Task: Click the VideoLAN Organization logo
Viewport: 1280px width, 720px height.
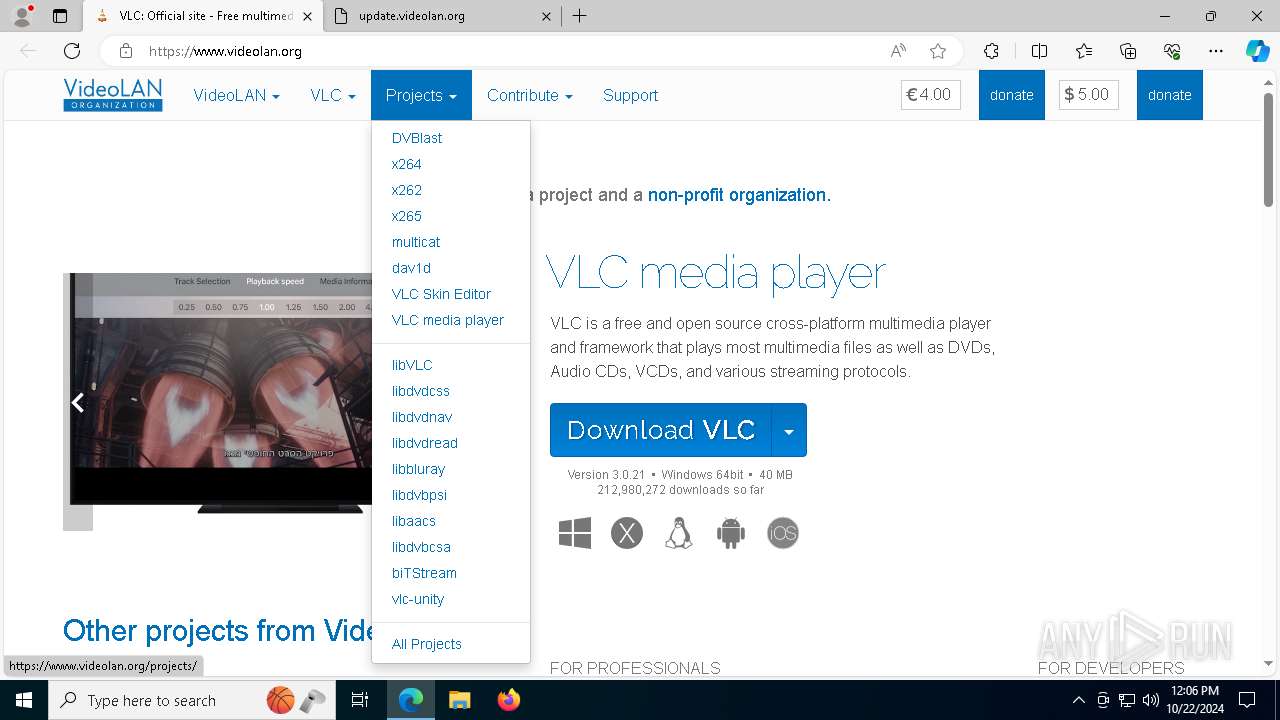Action: (x=113, y=95)
